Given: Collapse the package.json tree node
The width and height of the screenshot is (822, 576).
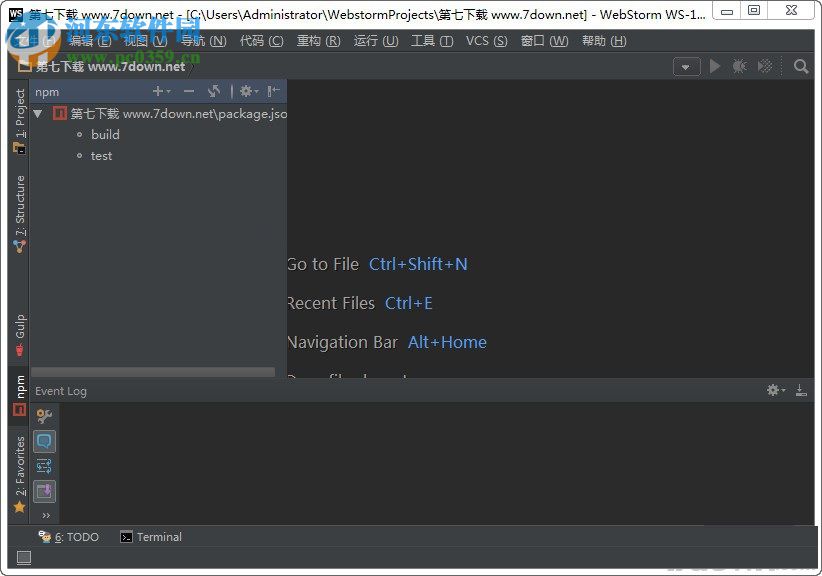Looking at the screenshot, I should (x=37, y=113).
